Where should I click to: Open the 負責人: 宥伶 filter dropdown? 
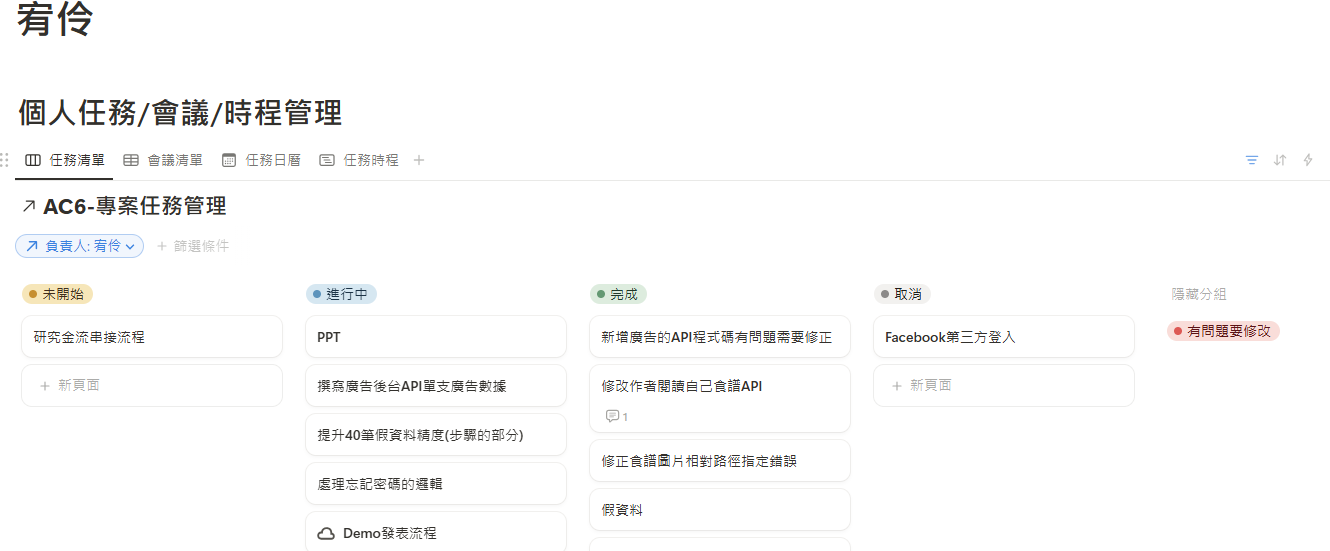[80, 246]
